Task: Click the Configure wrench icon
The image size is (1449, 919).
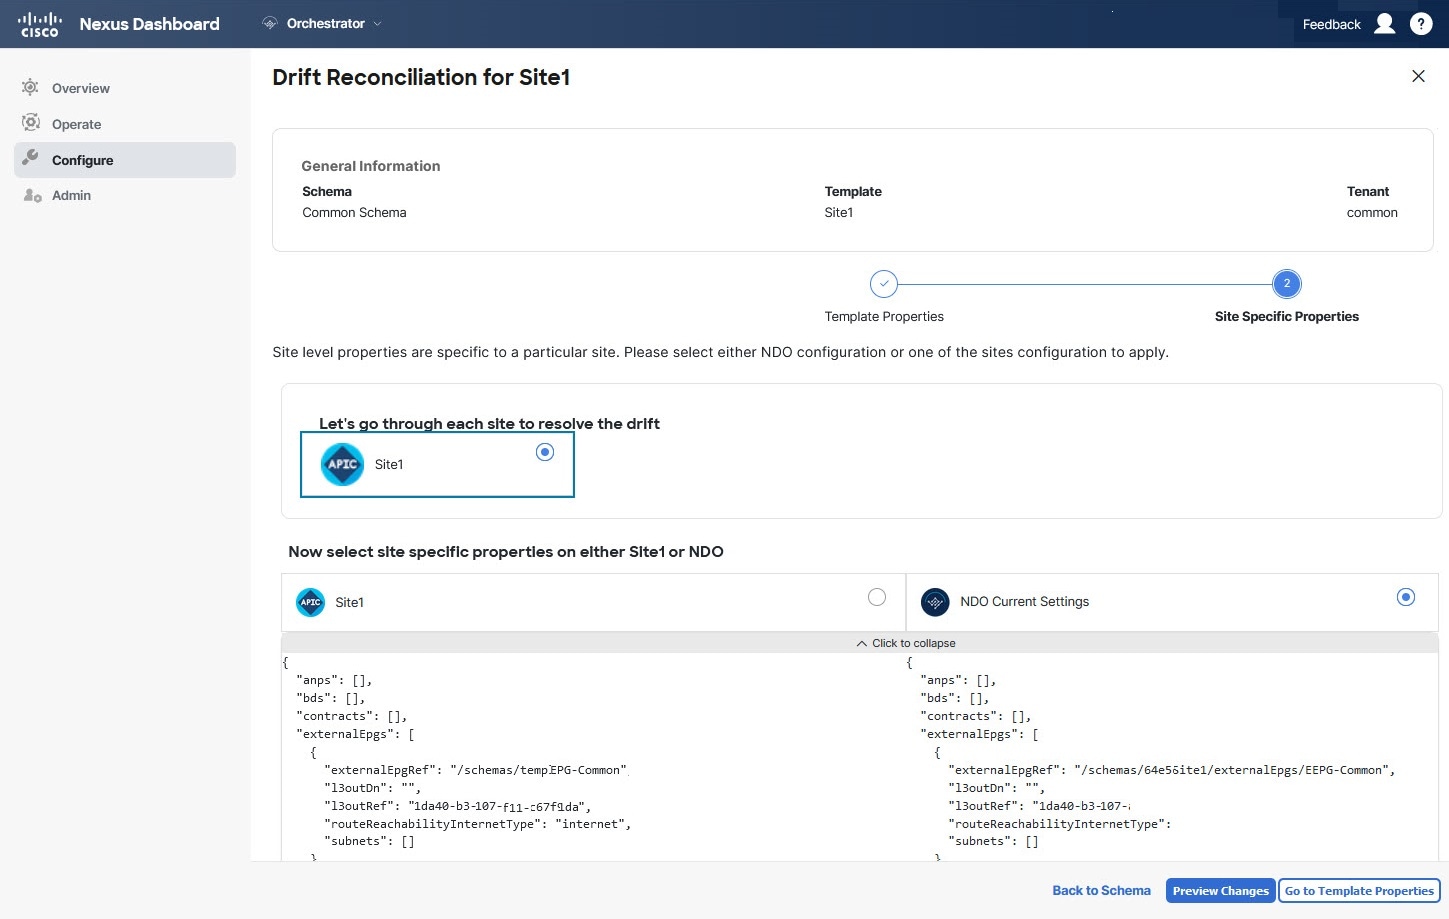Action: [x=31, y=158]
